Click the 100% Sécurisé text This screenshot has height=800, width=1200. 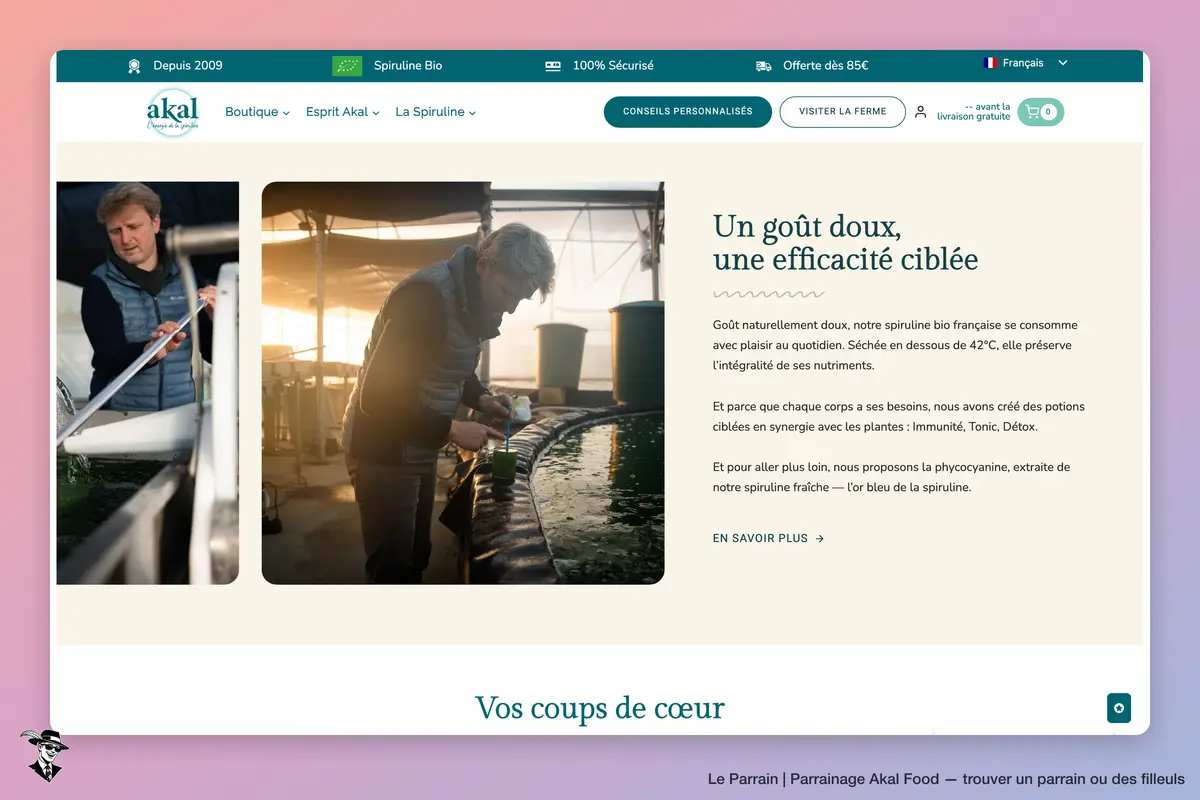pos(613,66)
